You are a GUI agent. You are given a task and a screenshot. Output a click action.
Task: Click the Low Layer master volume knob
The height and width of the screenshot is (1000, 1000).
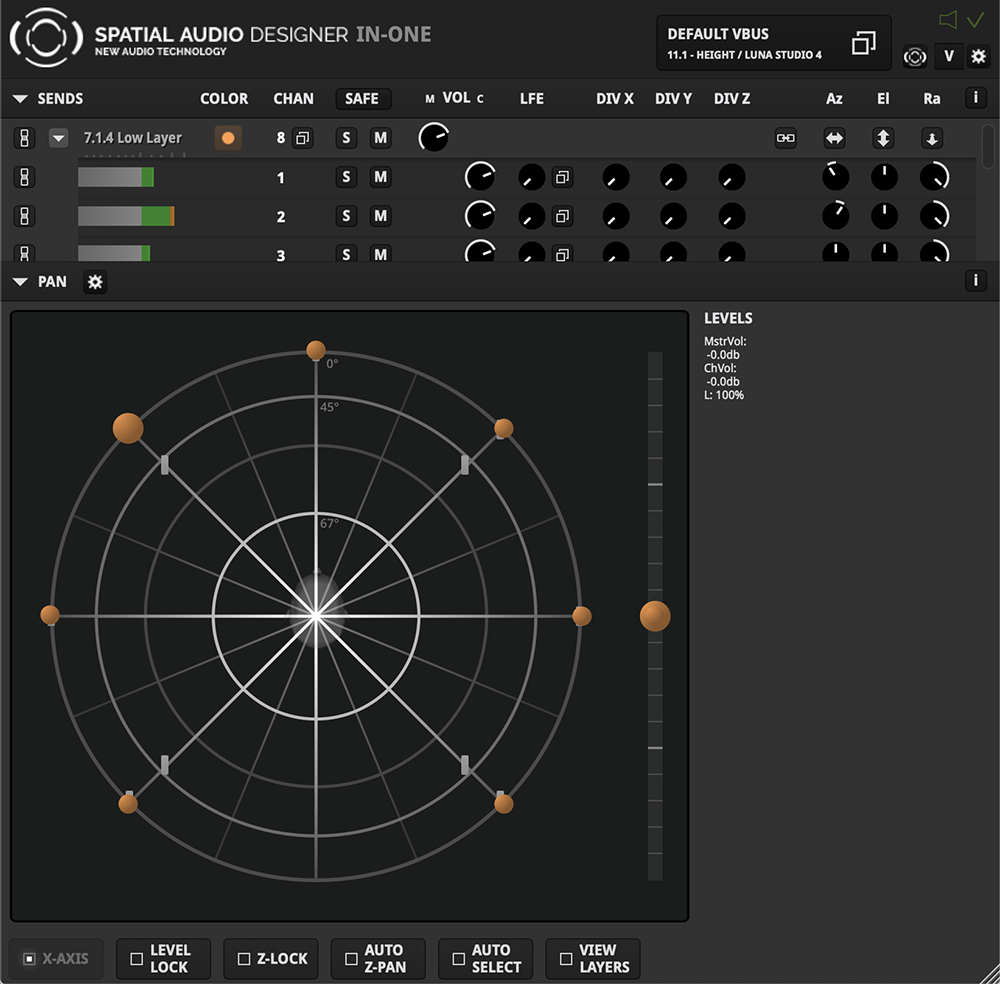pyautogui.click(x=433, y=137)
